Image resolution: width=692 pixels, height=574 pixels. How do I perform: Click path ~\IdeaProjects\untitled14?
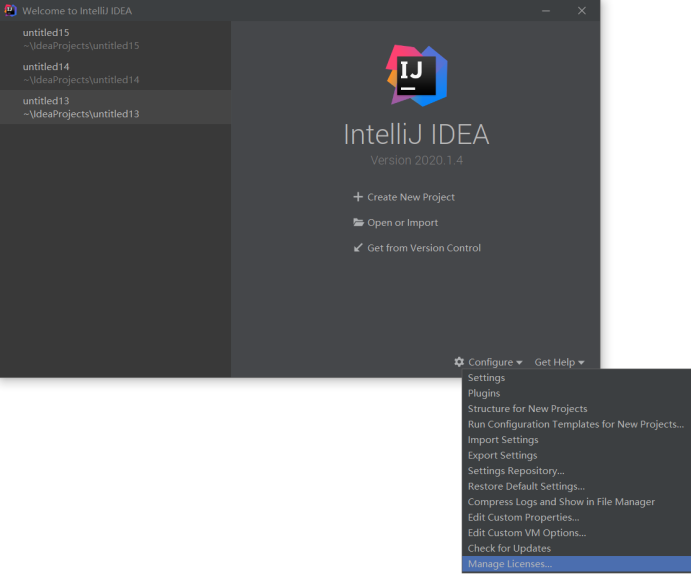[x=81, y=80]
